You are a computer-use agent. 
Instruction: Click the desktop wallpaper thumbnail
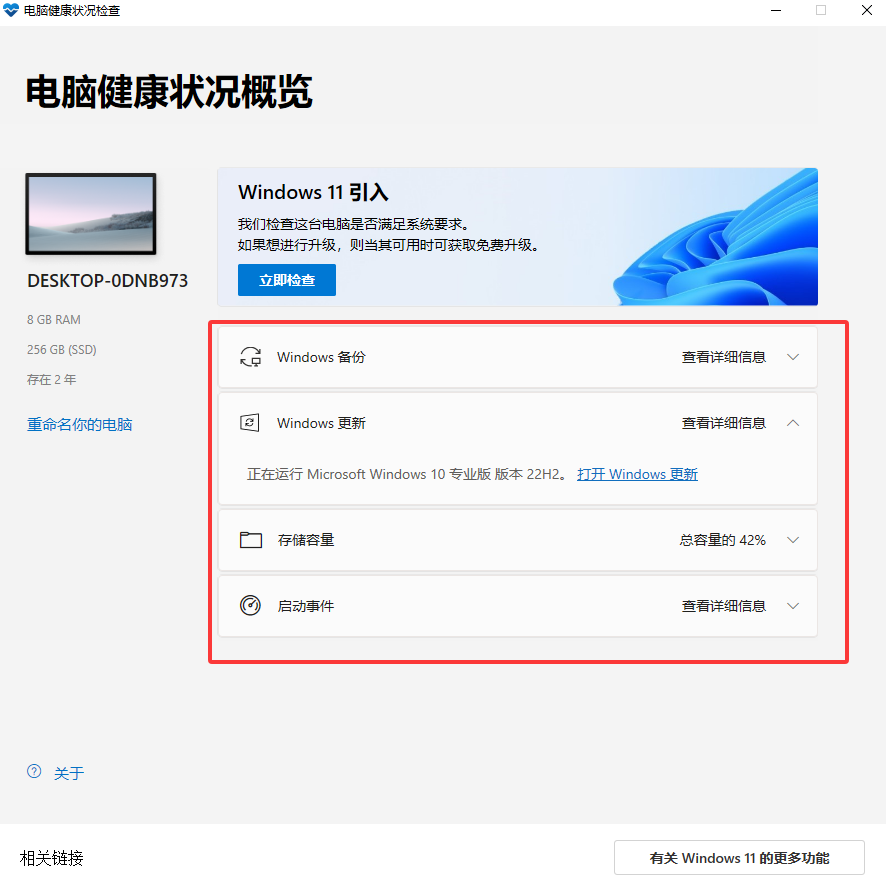[x=90, y=214]
